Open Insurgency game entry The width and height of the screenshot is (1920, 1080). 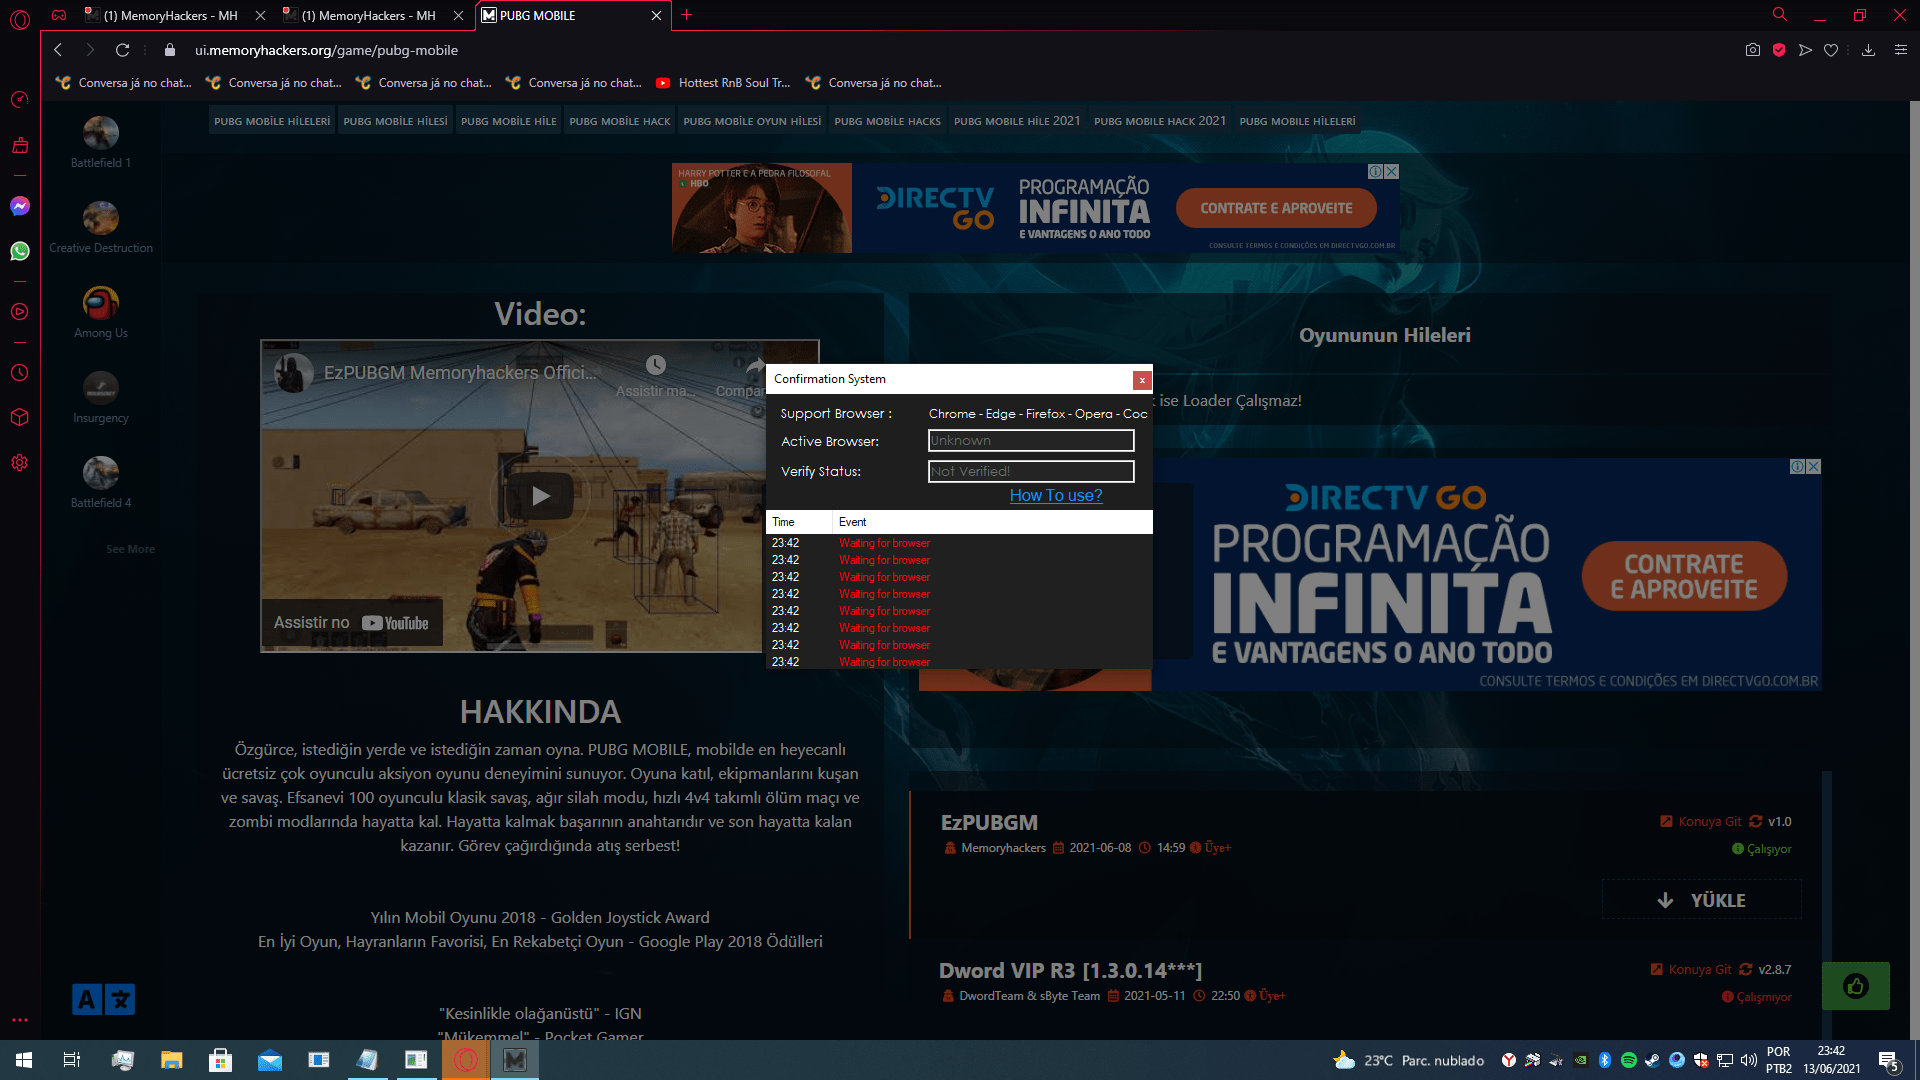pyautogui.click(x=101, y=398)
